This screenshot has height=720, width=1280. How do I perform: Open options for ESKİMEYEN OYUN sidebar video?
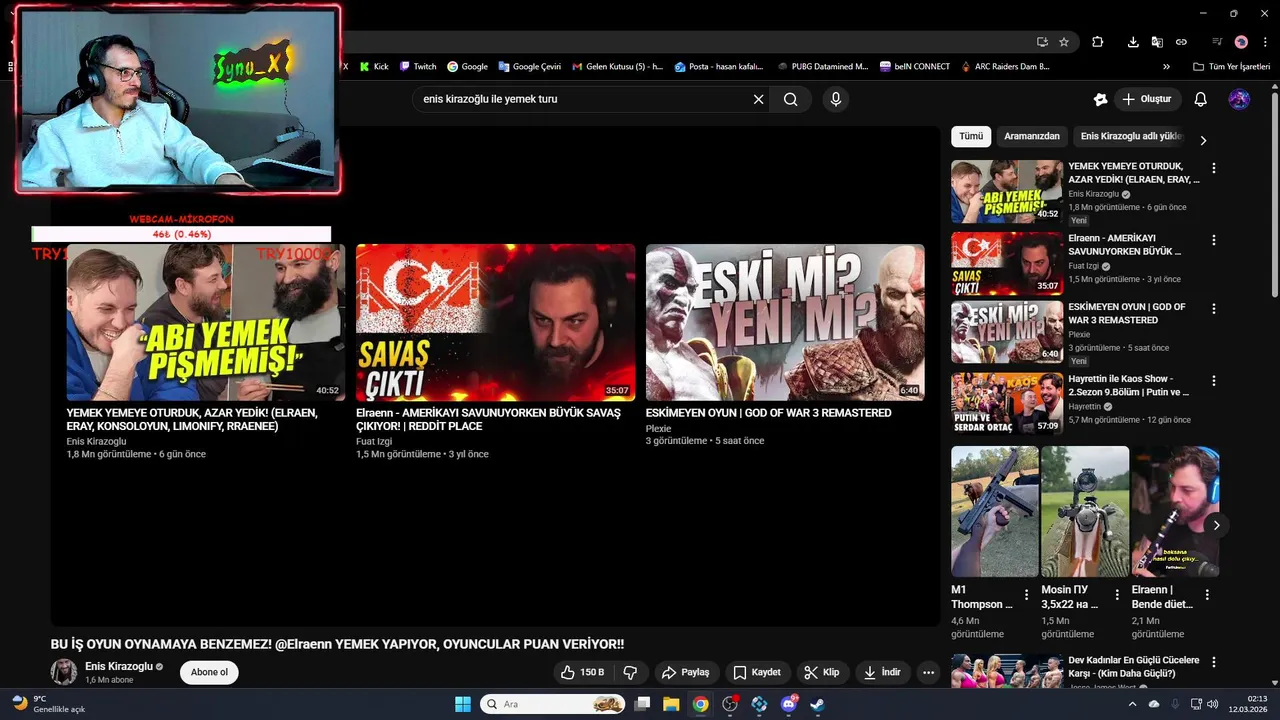(x=1214, y=309)
